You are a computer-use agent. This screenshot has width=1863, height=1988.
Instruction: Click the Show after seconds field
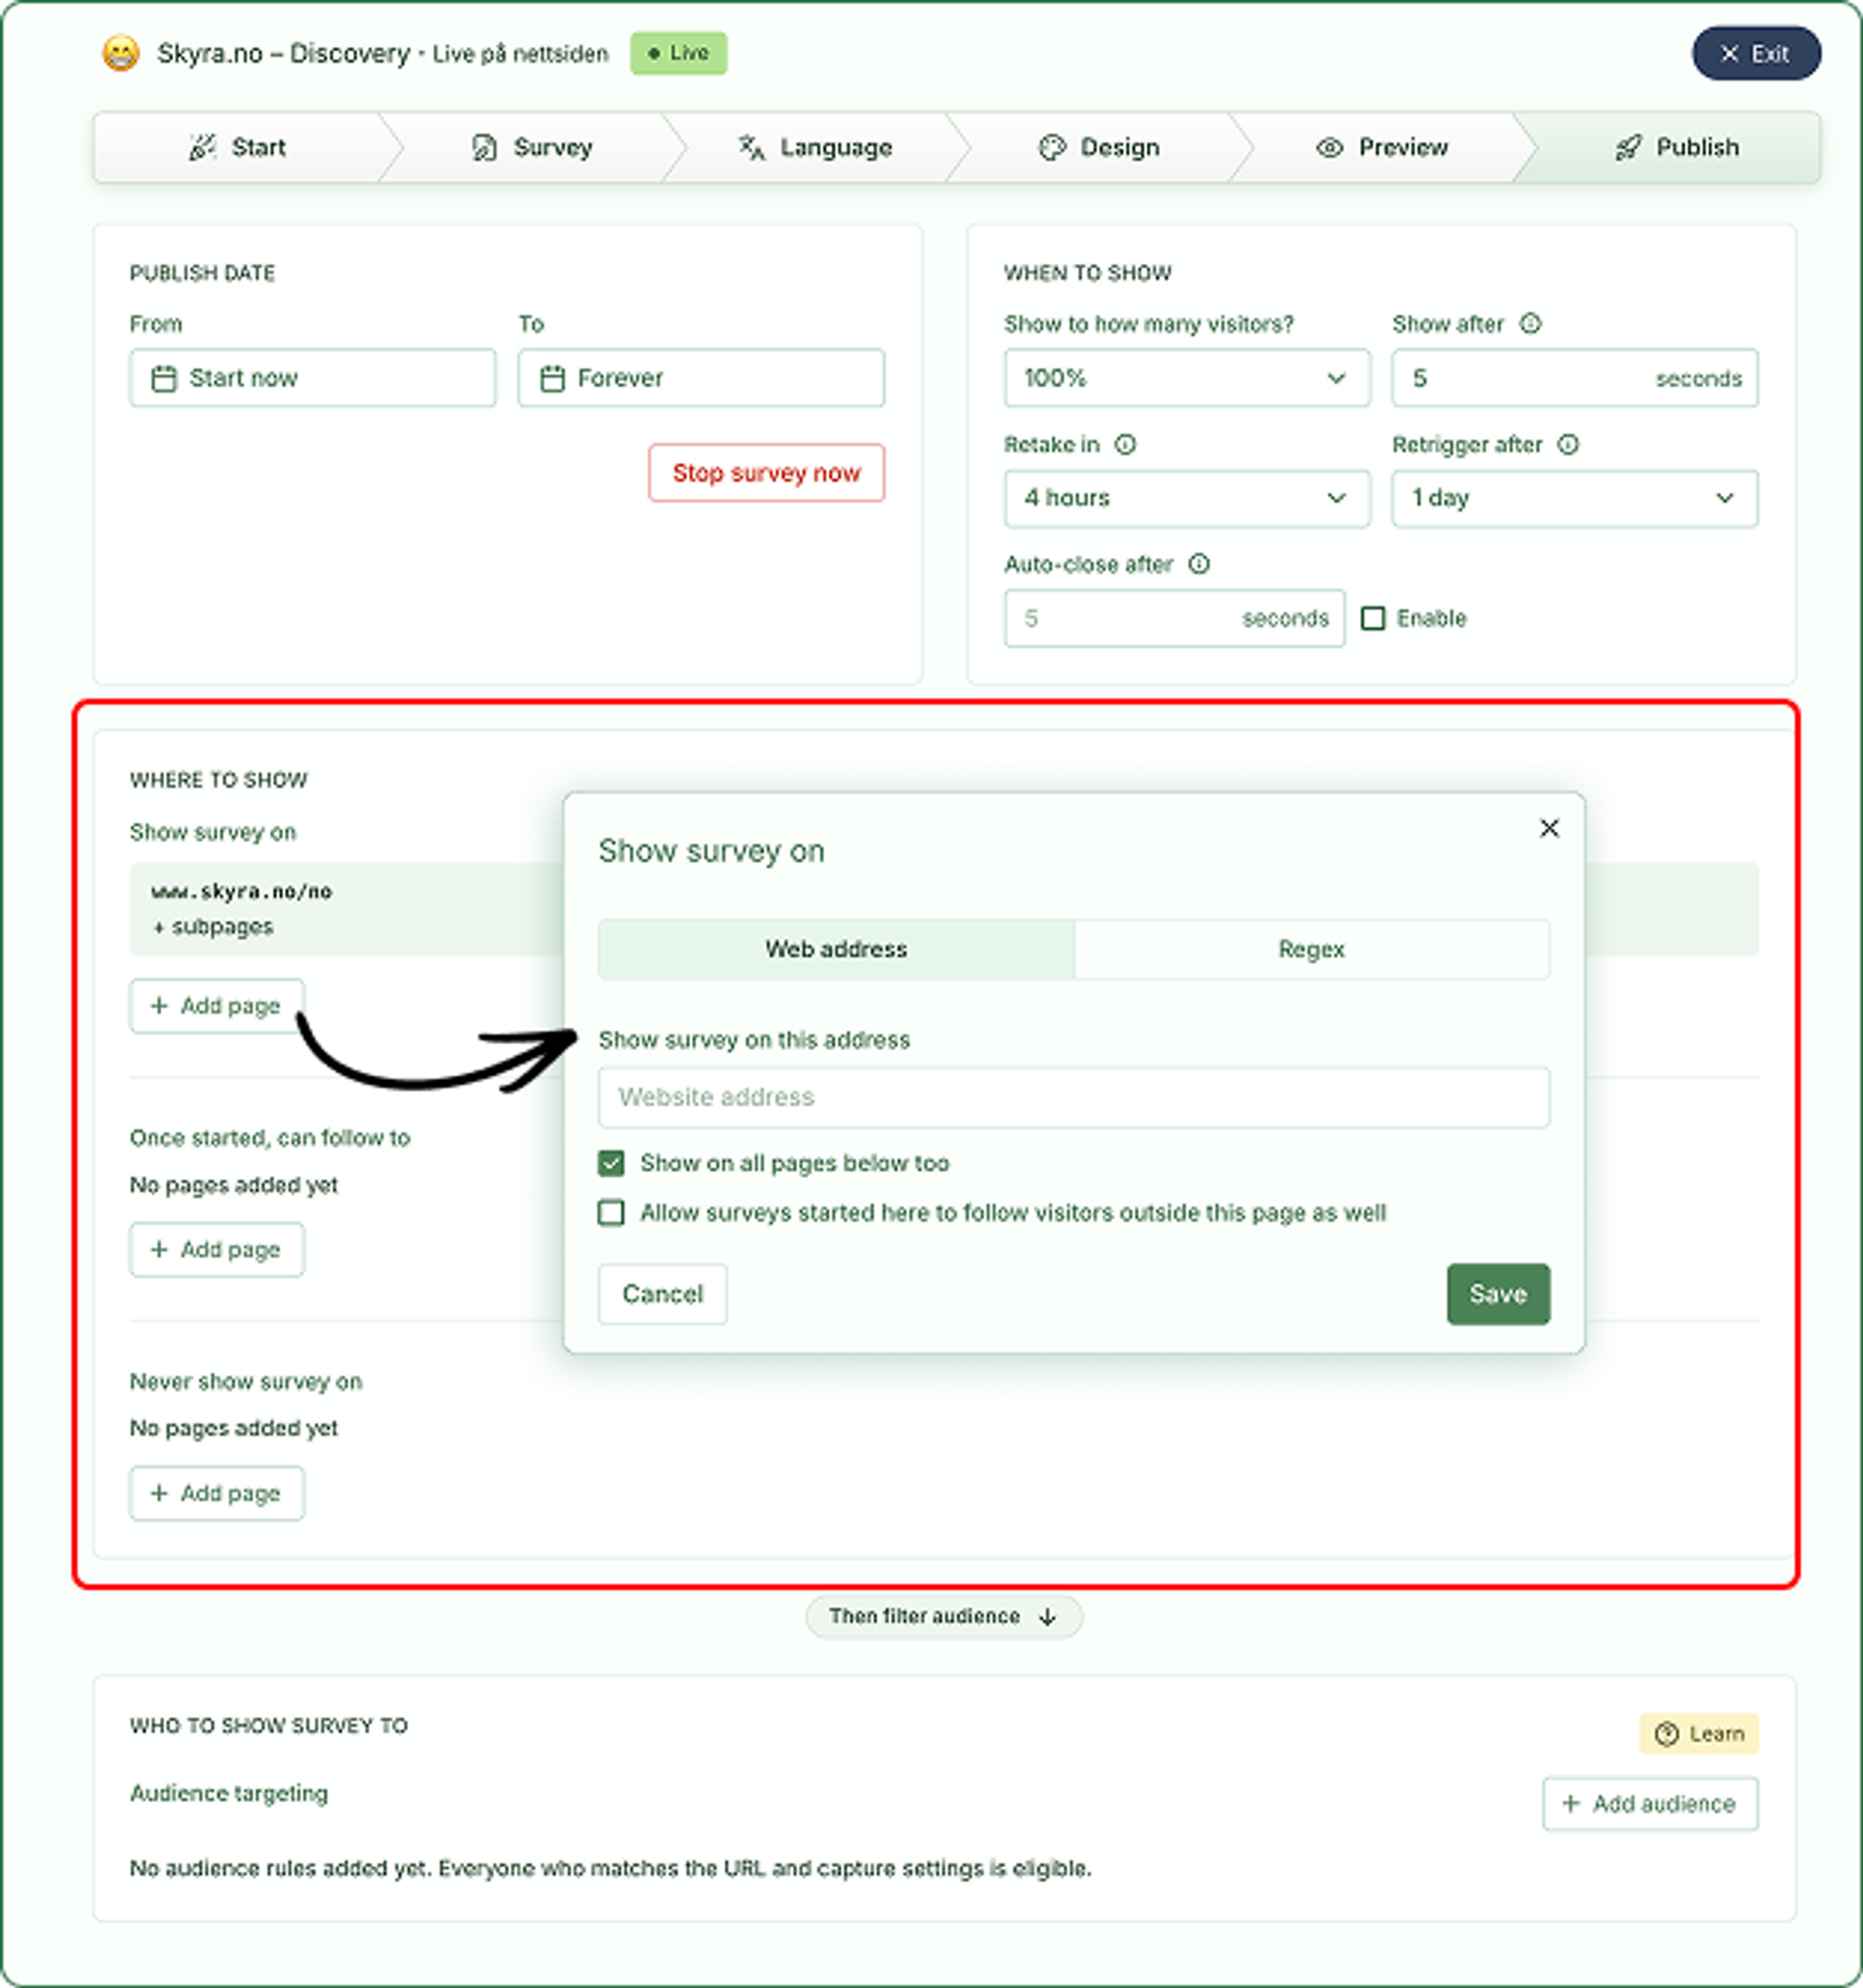pos(1574,378)
